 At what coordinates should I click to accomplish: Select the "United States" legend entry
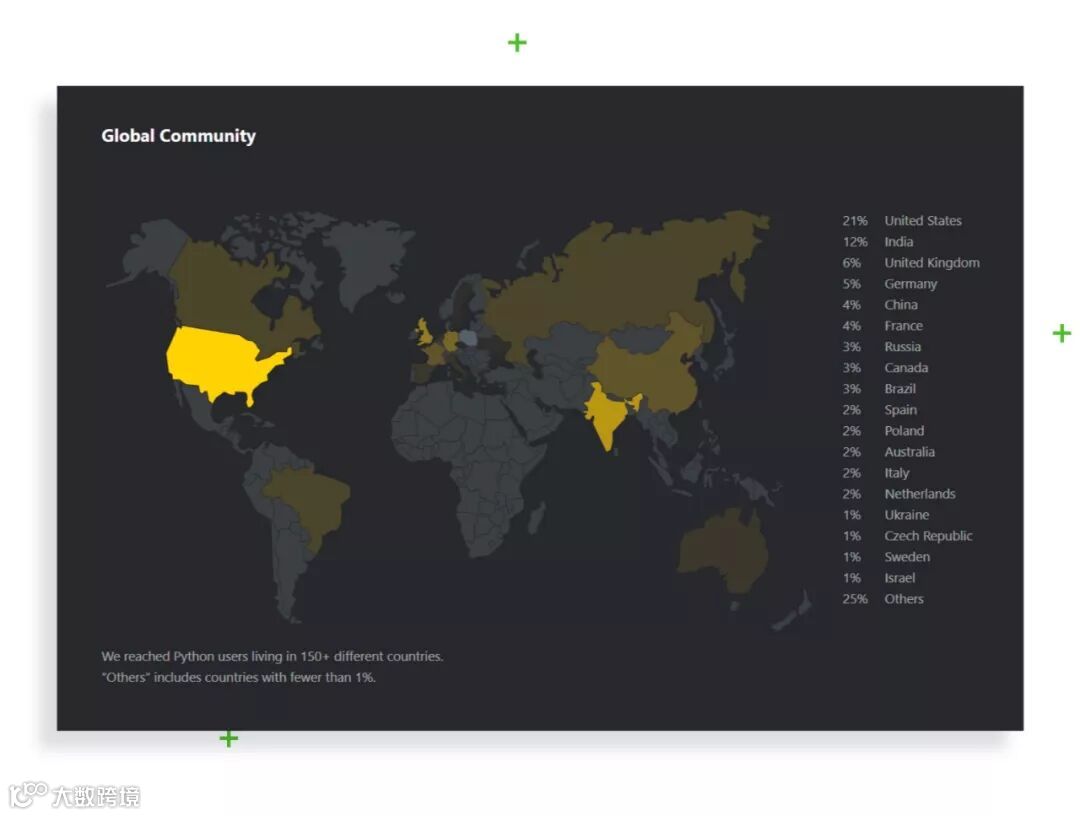coord(922,220)
